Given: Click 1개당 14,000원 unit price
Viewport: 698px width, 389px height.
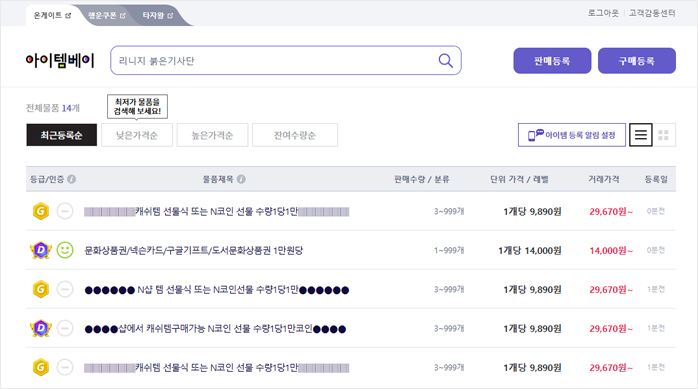Looking at the screenshot, I should click(530, 251).
